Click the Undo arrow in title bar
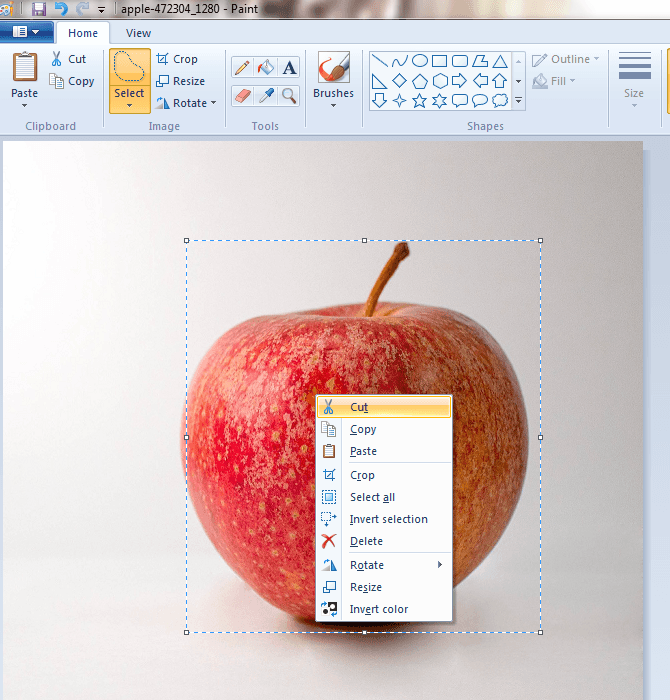 [61, 9]
